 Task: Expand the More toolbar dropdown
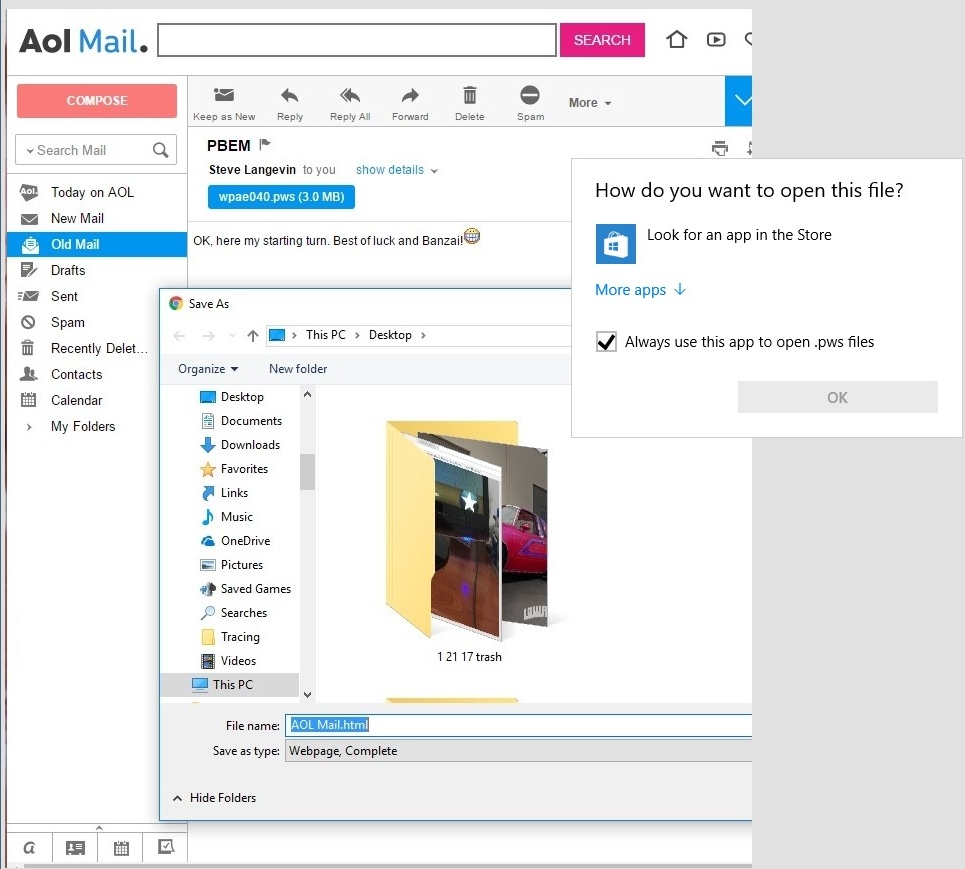point(590,103)
